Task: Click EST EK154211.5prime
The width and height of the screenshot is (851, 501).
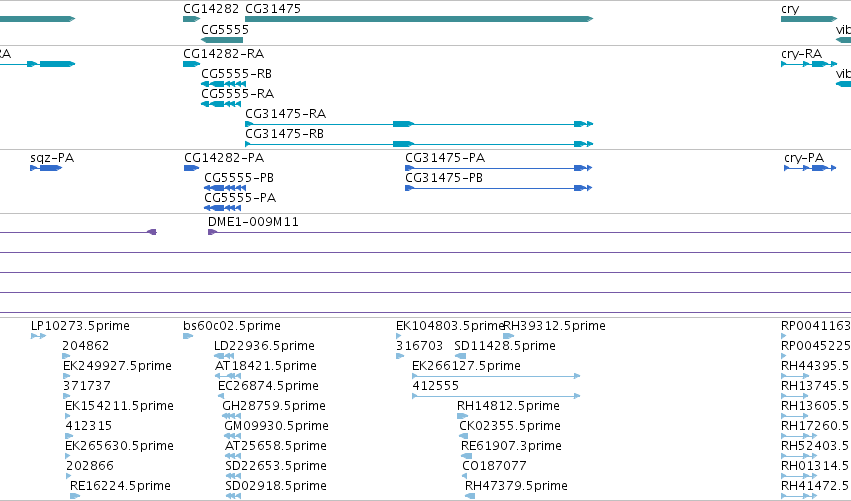Action: coord(69,416)
